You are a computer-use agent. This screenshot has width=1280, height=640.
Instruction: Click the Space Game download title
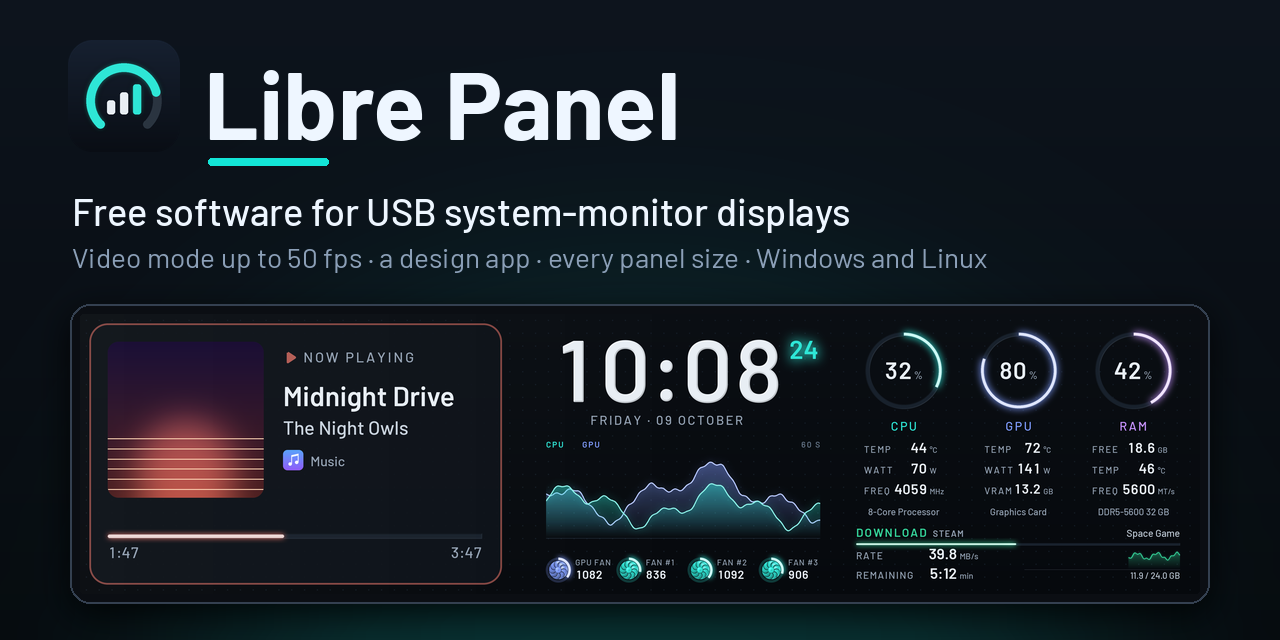coord(1153,533)
